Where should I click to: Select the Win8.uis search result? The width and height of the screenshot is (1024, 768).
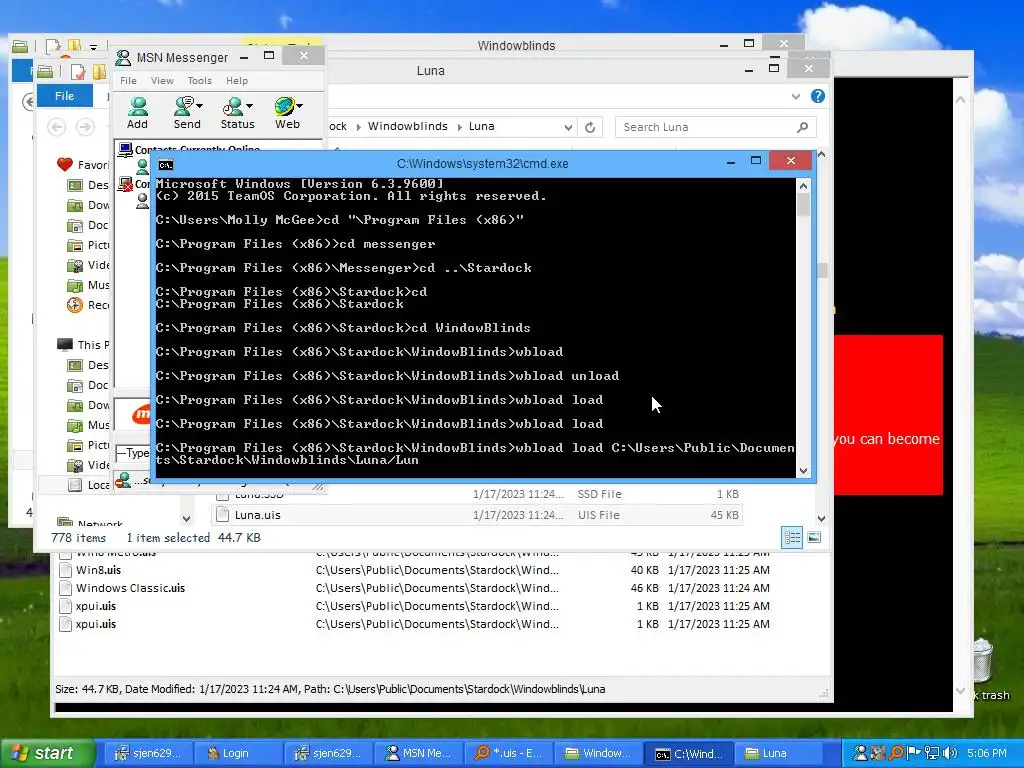[98, 570]
